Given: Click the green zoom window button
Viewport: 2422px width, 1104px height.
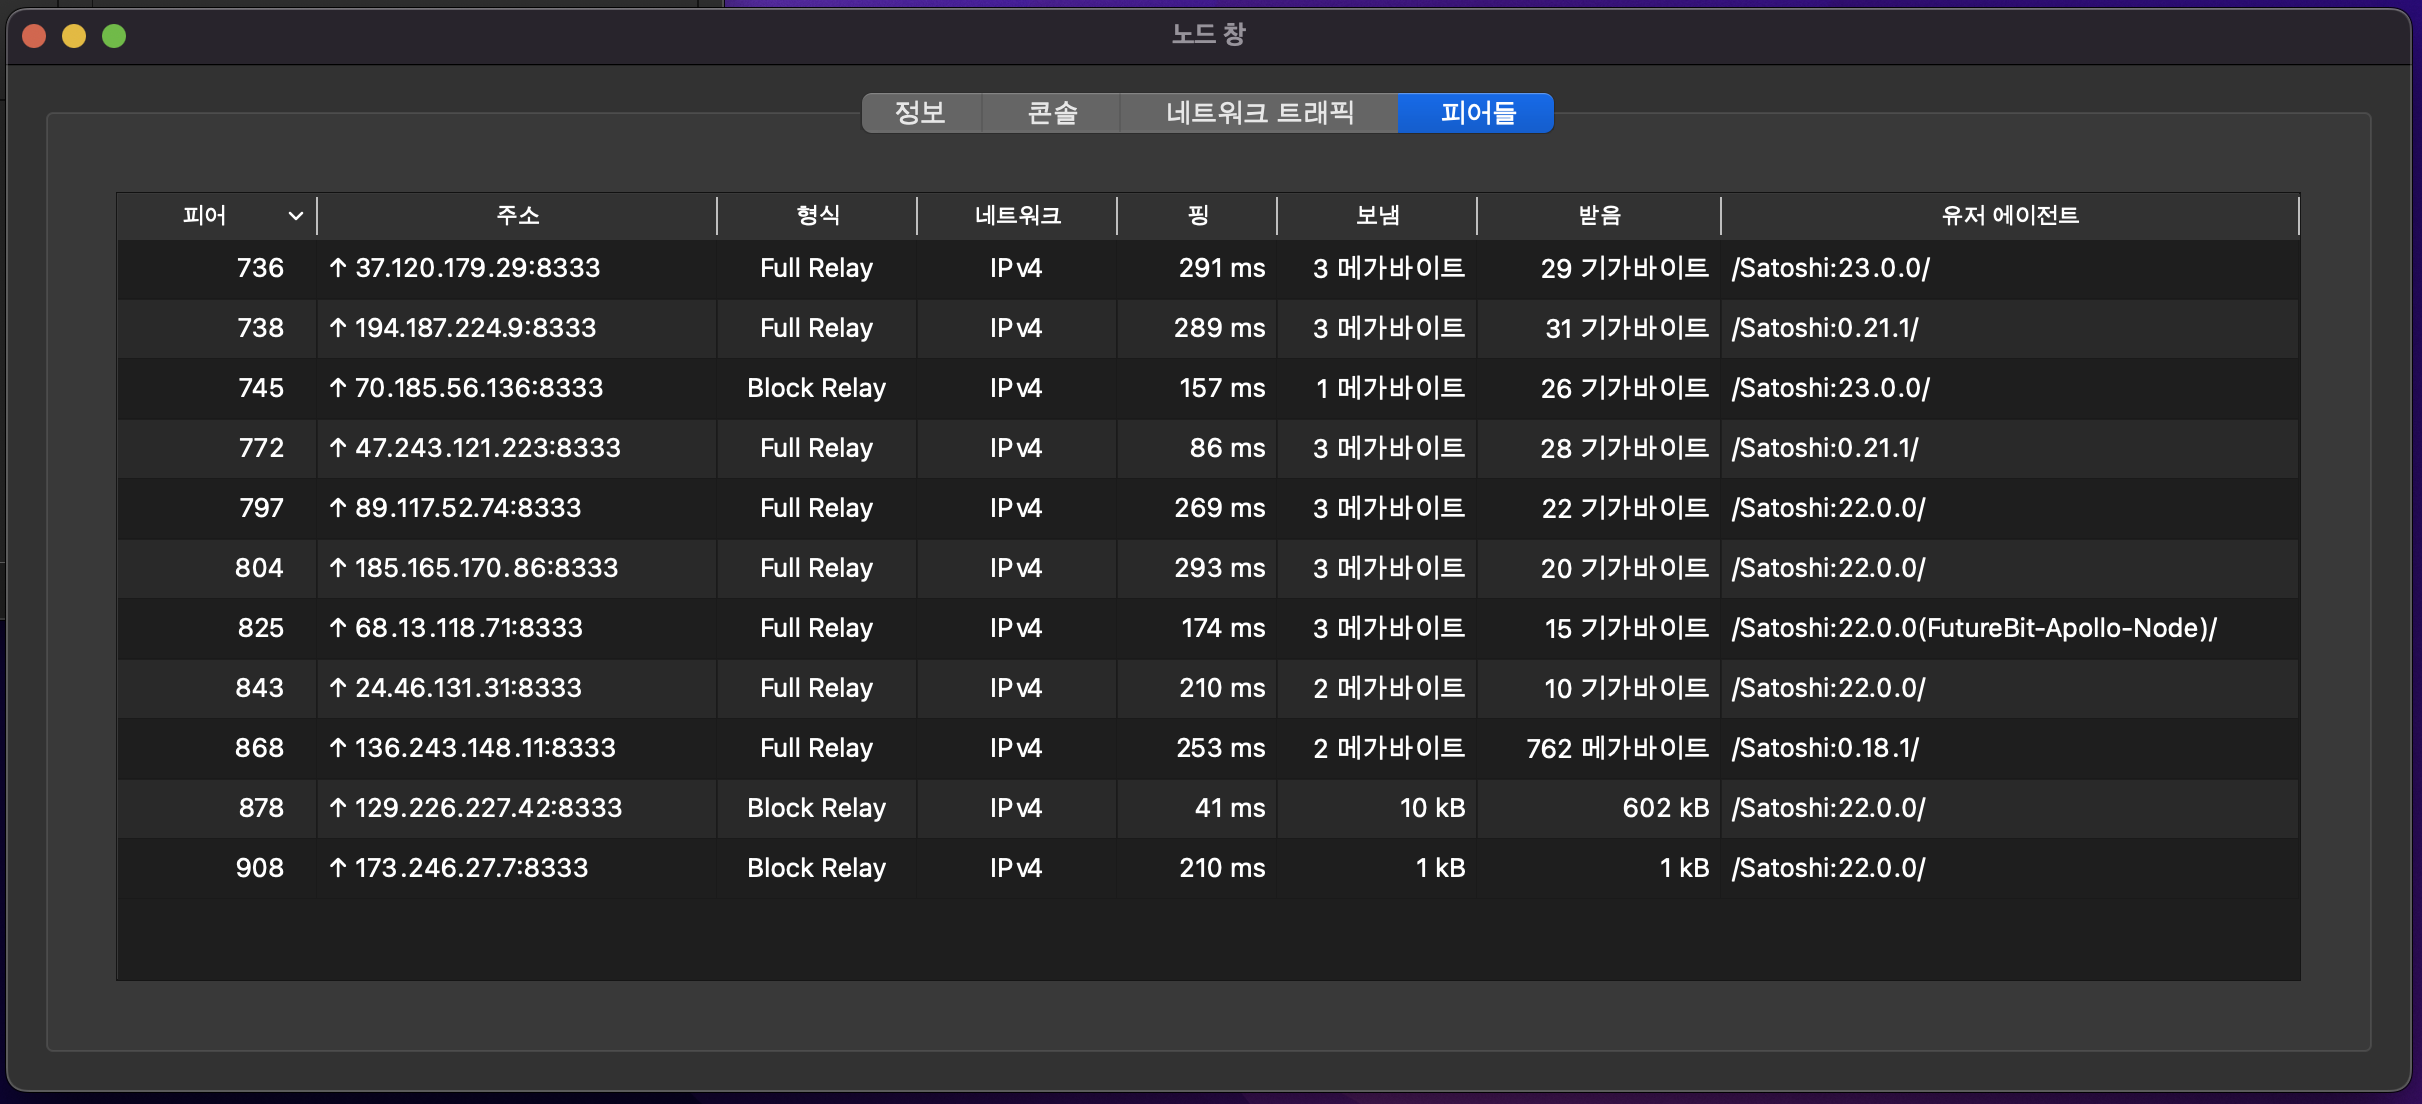Looking at the screenshot, I should [114, 36].
